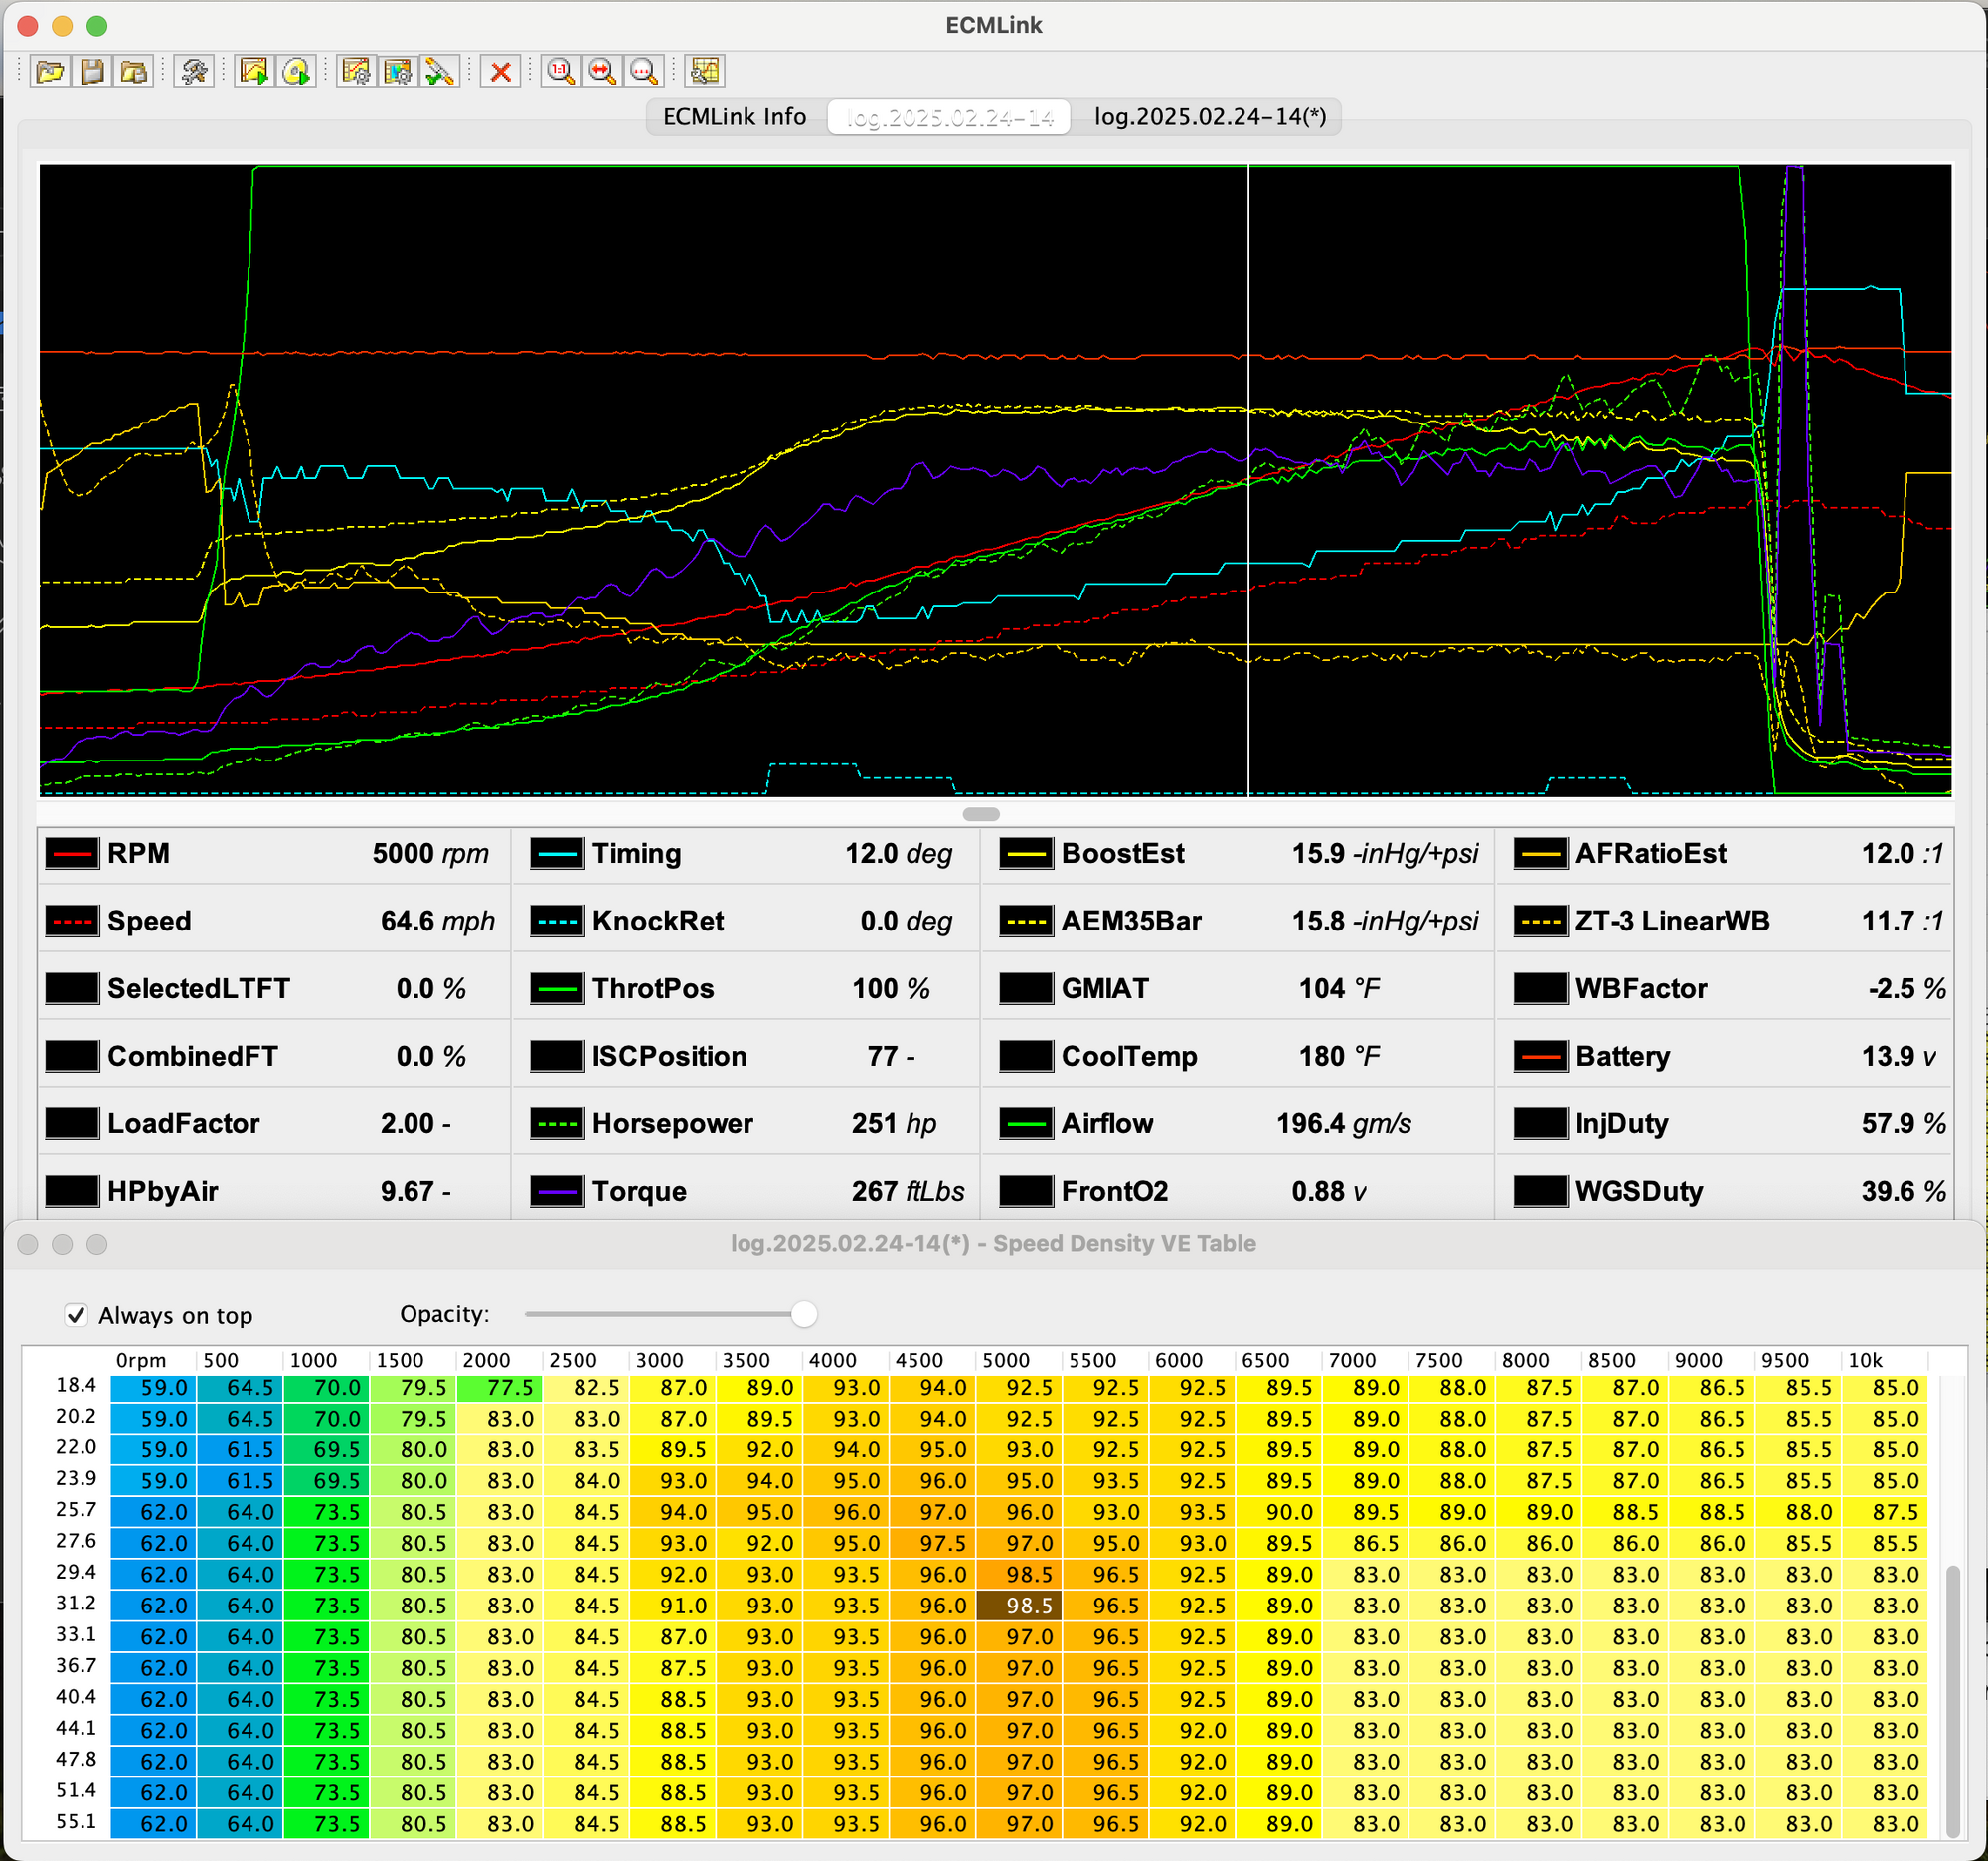Image resolution: width=1988 pixels, height=1861 pixels.
Task: Click the KnockRet dashed cyan swatch
Action: click(557, 921)
